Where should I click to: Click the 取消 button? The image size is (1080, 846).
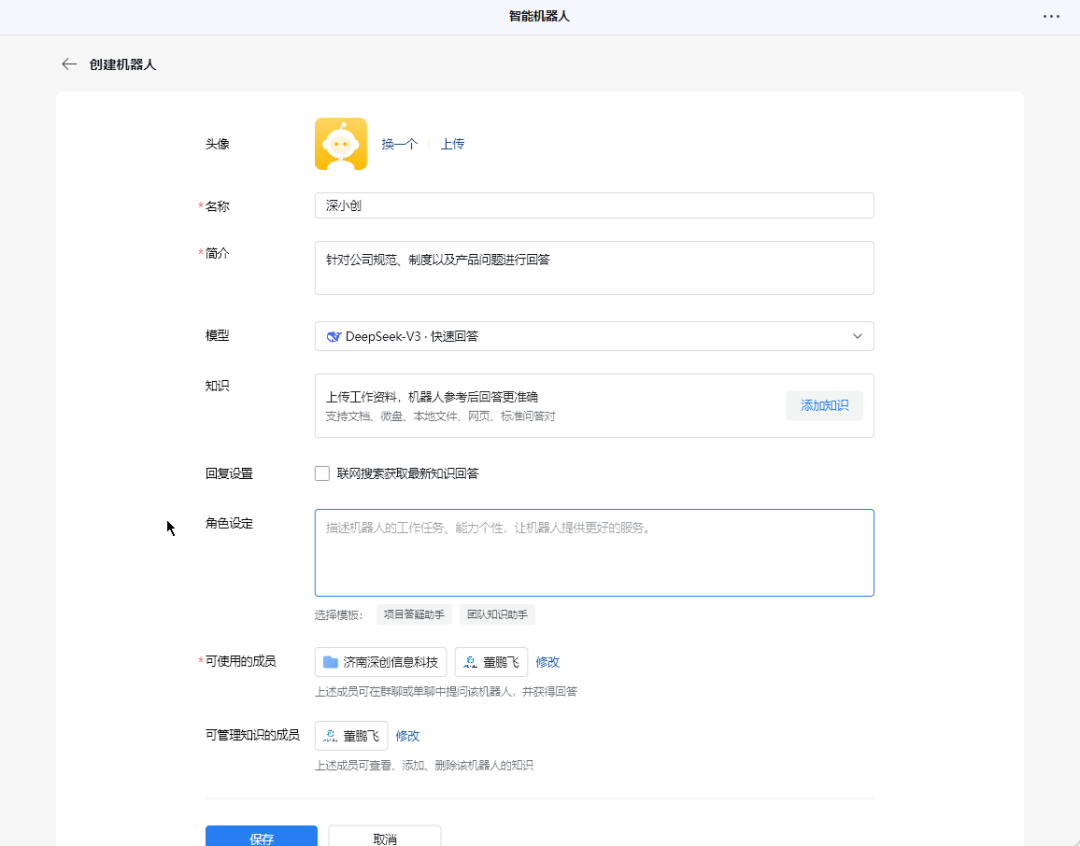pos(384,838)
